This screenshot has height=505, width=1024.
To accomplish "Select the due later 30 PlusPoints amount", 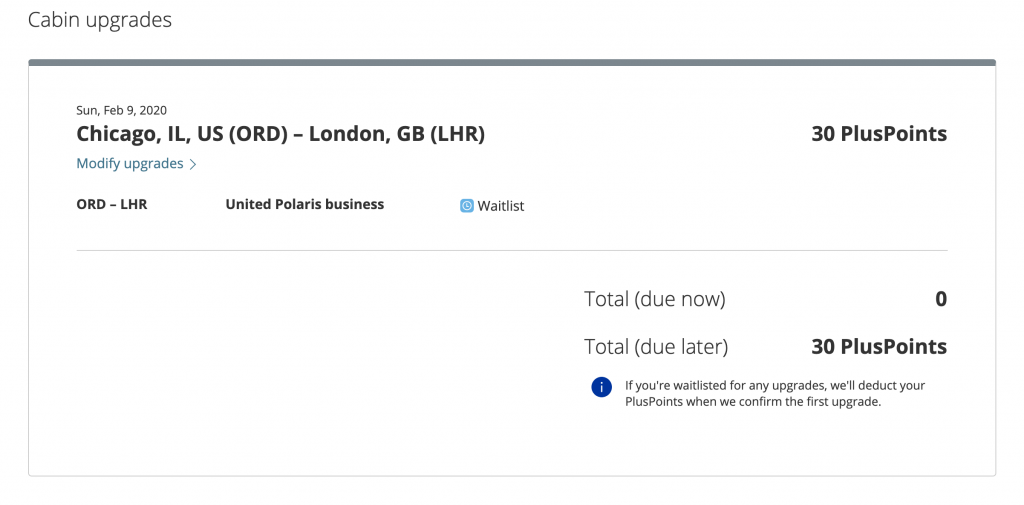I will [879, 346].
